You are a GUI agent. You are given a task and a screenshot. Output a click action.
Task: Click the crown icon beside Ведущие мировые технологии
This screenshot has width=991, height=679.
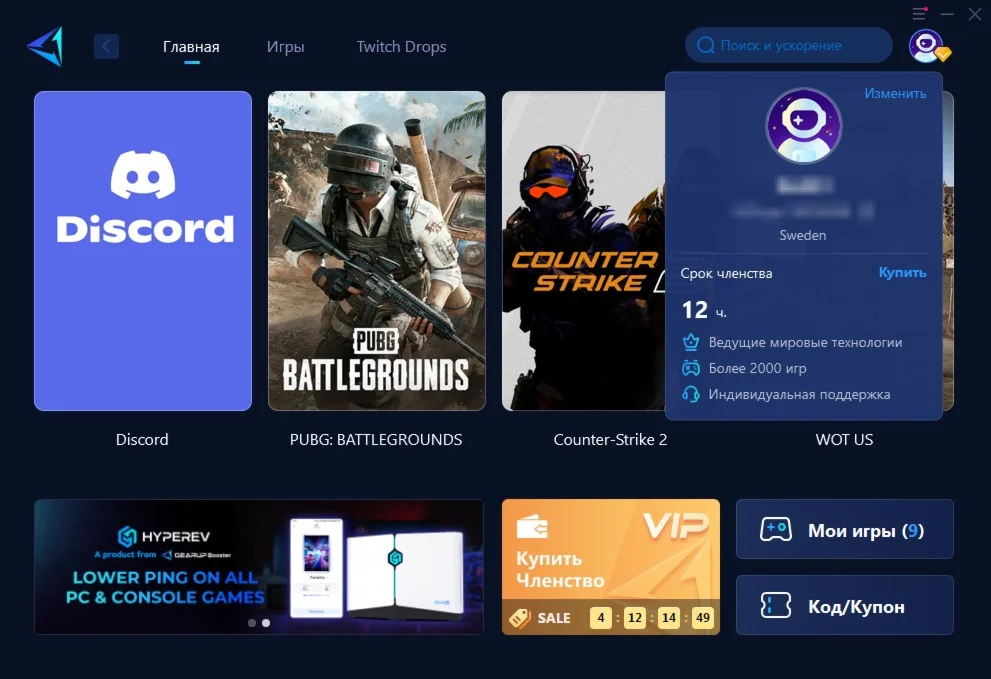(691, 342)
